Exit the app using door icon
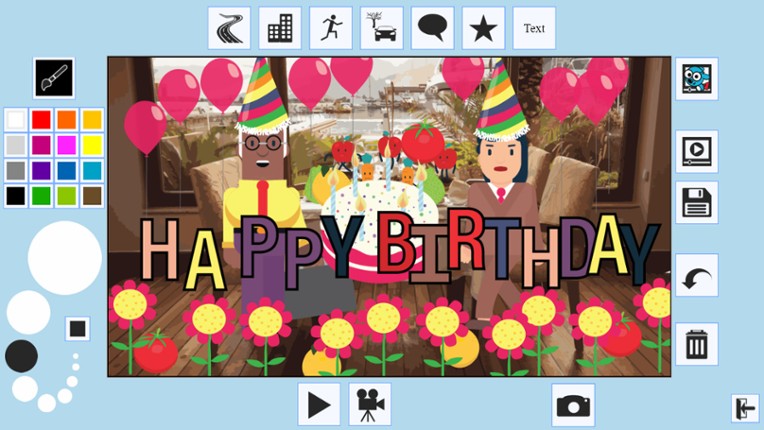 click(x=745, y=408)
